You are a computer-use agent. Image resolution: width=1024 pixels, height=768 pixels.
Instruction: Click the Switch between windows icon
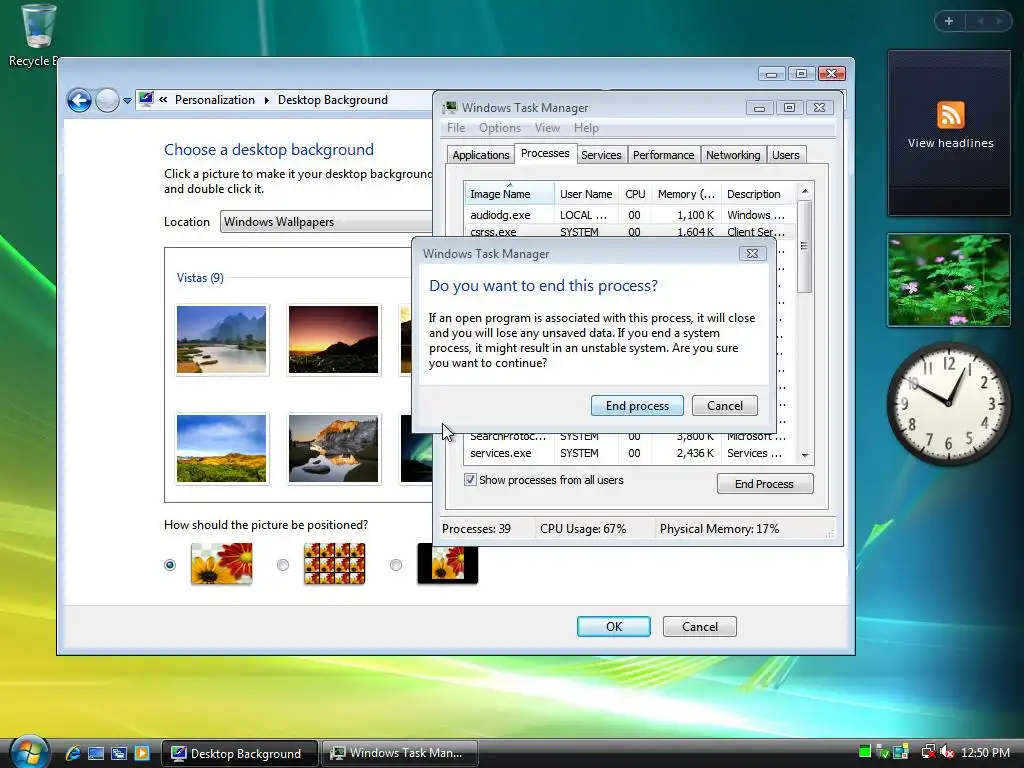[x=119, y=753]
